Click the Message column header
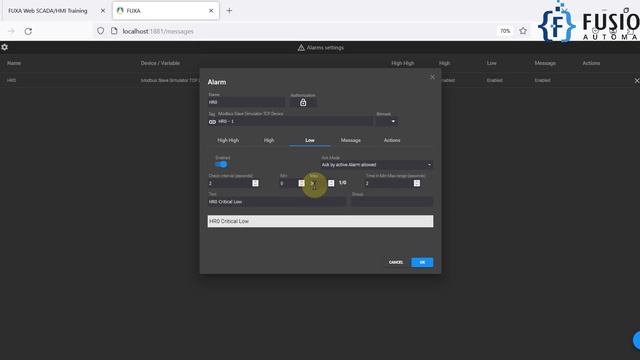The image size is (640, 360). point(545,63)
